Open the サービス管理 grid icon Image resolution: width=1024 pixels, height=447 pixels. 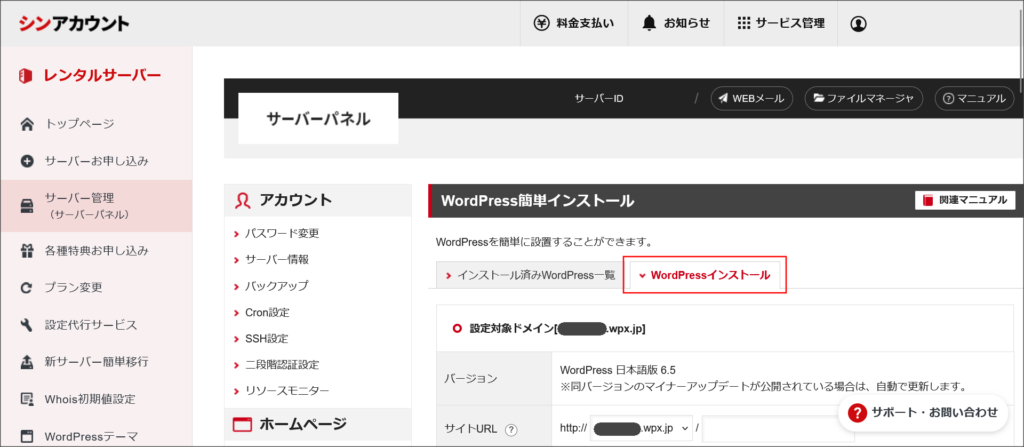(743, 24)
